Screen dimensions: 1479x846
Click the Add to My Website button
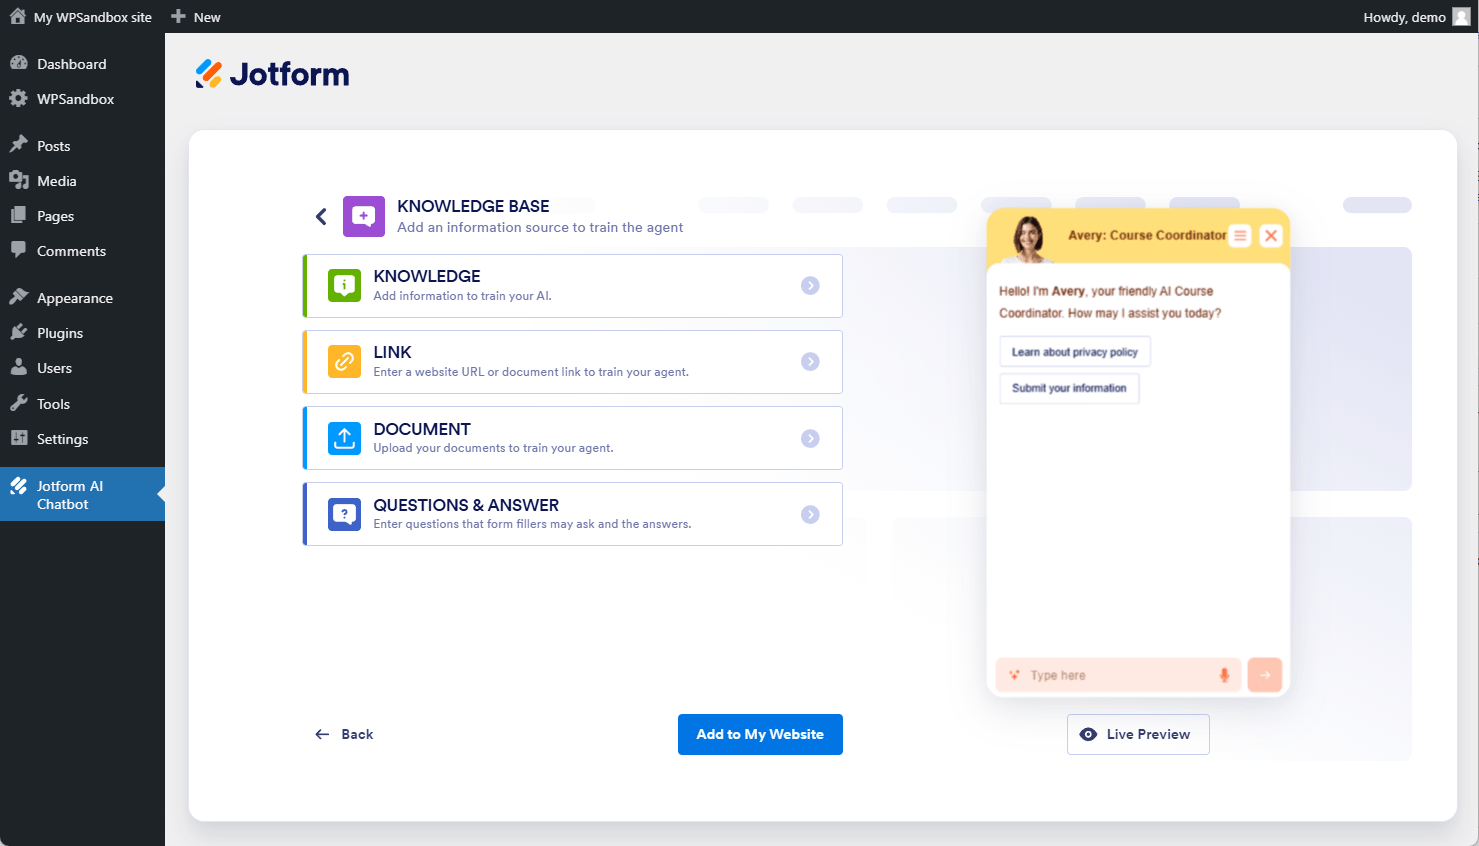(760, 734)
